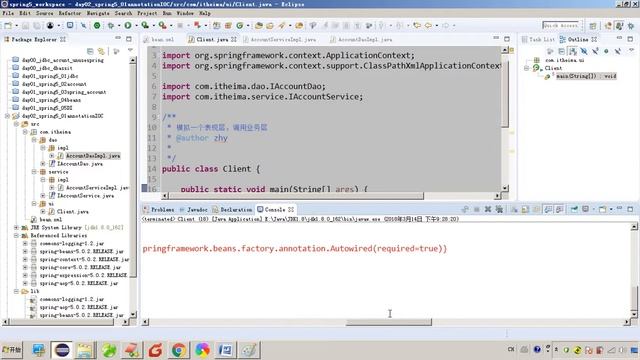The width and height of the screenshot is (640, 360).
Task: Collapse the dao package node
Action: (34, 140)
